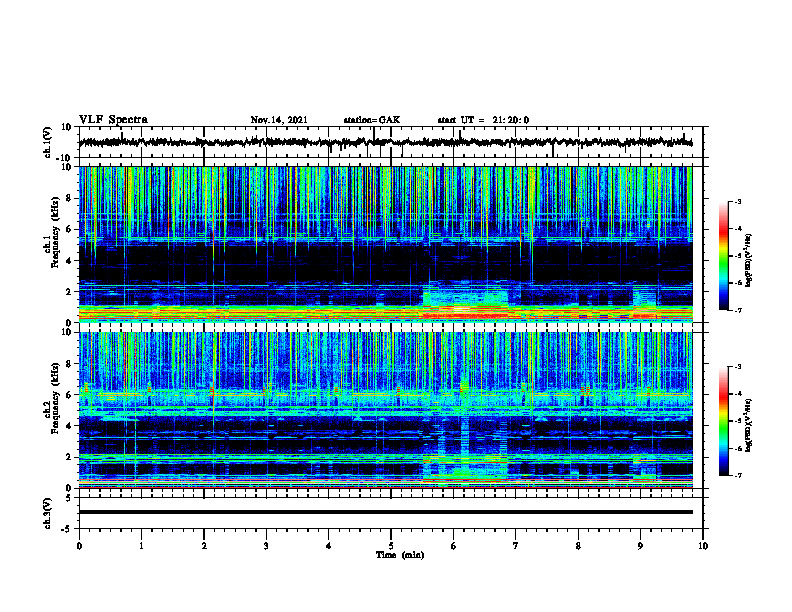Click time axis tick label "1"
The width and height of the screenshot is (792, 612).
pos(141,546)
